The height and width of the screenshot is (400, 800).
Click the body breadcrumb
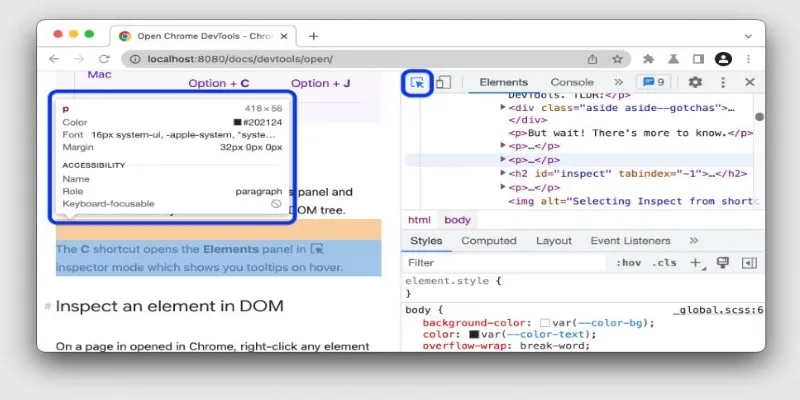(457, 220)
